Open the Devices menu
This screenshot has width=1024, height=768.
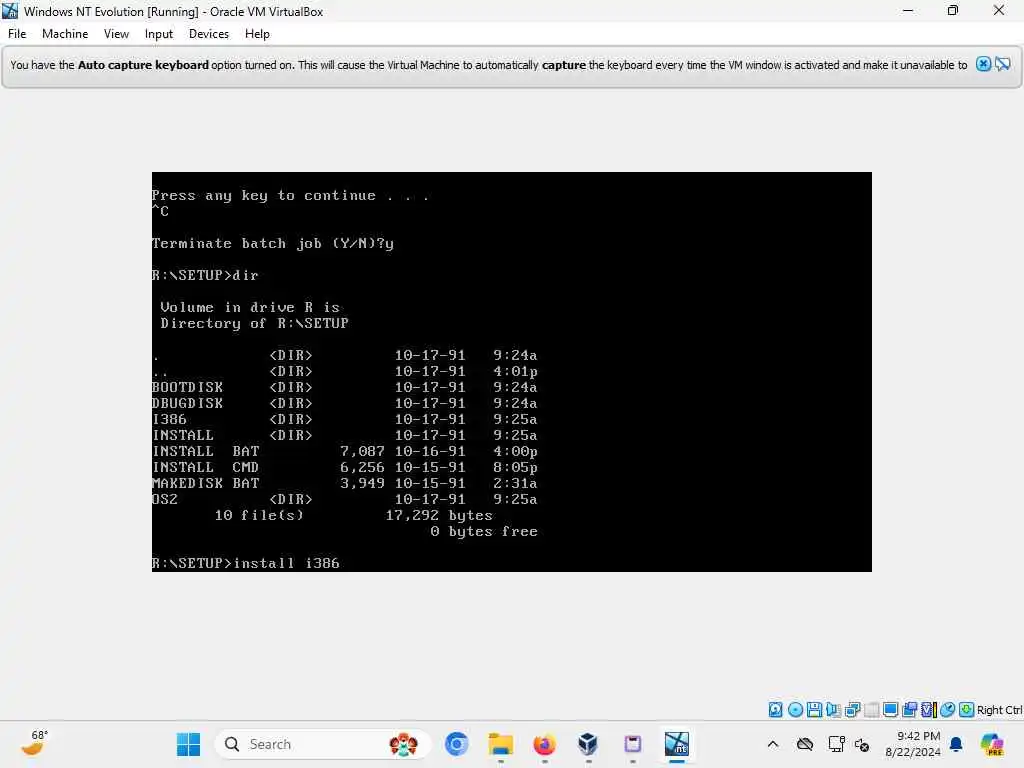[x=209, y=34]
